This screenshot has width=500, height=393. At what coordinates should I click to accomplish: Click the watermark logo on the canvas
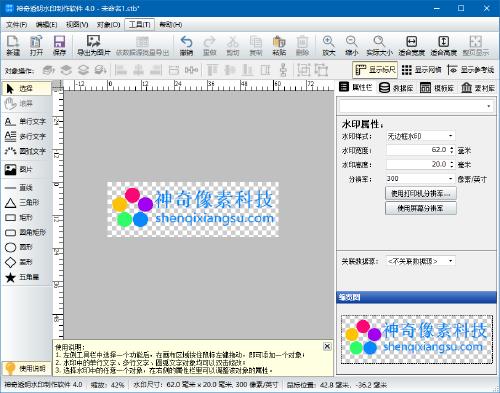coord(193,209)
